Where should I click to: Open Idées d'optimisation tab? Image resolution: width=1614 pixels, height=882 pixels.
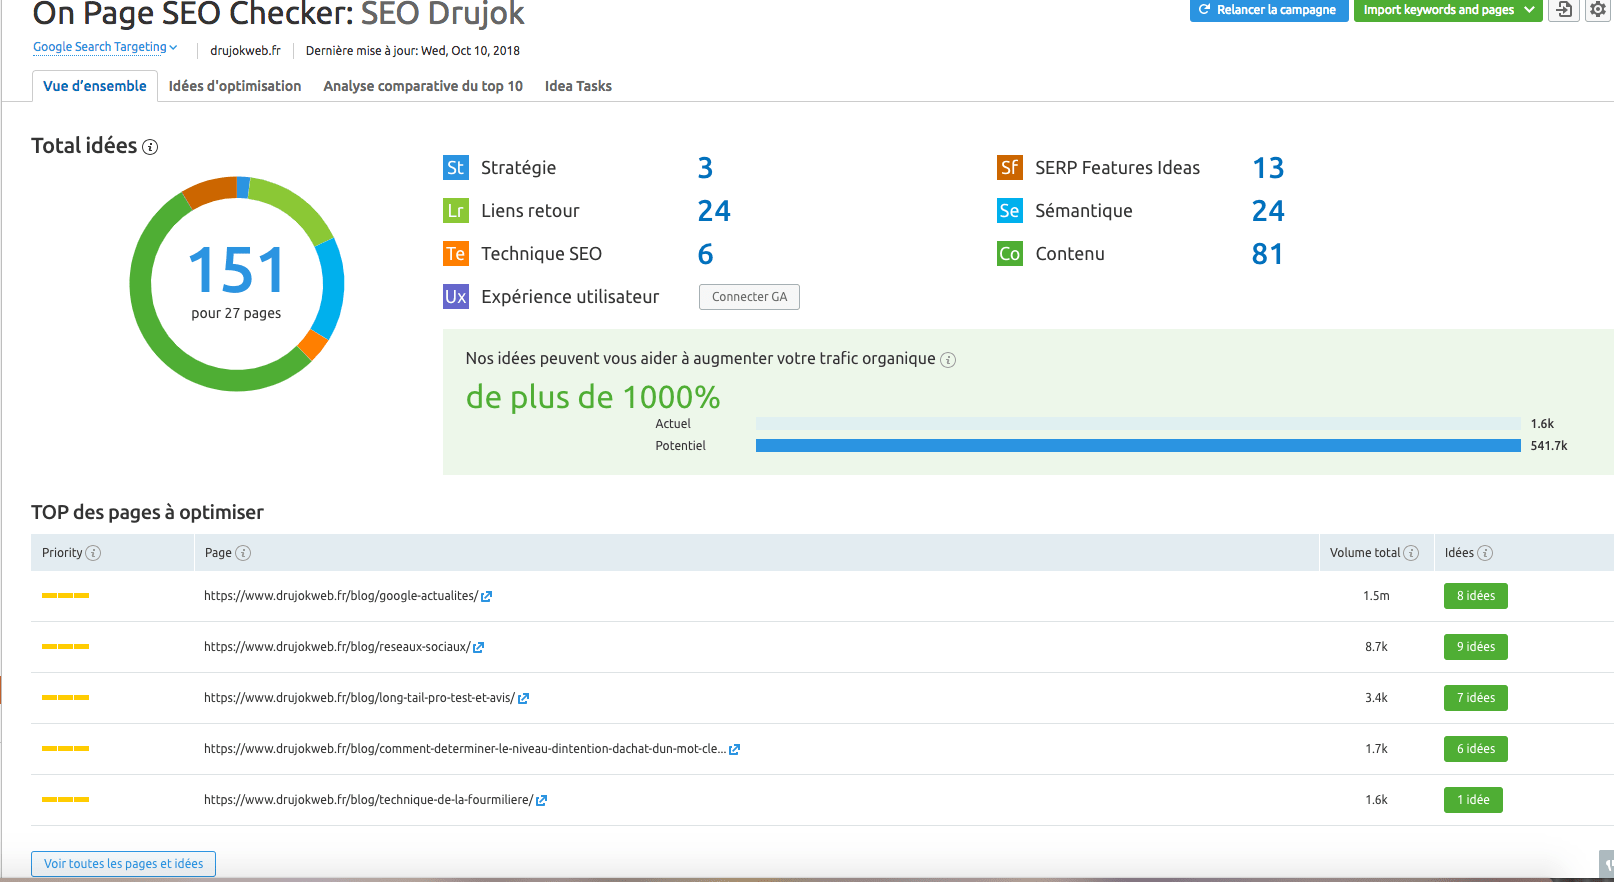click(x=235, y=86)
